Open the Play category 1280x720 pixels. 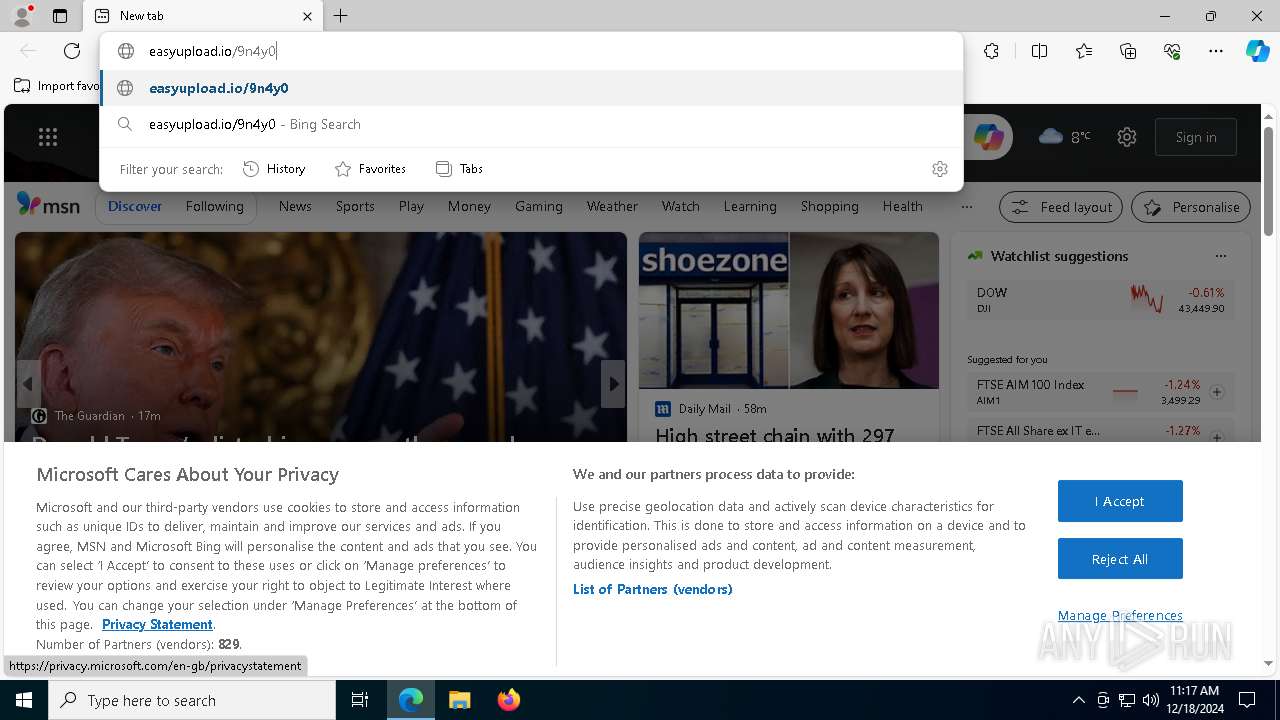pyautogui.click(x=411, y=206)
